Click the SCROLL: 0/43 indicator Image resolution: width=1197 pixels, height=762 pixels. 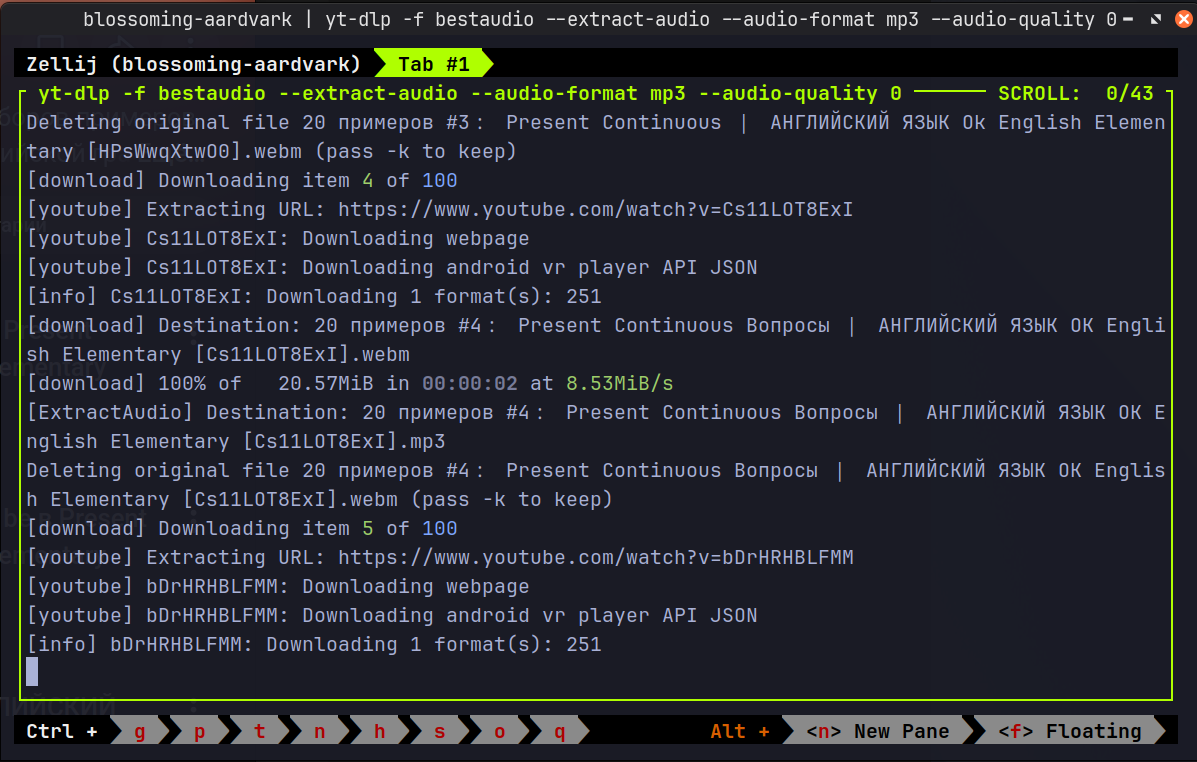point(1076,93)
